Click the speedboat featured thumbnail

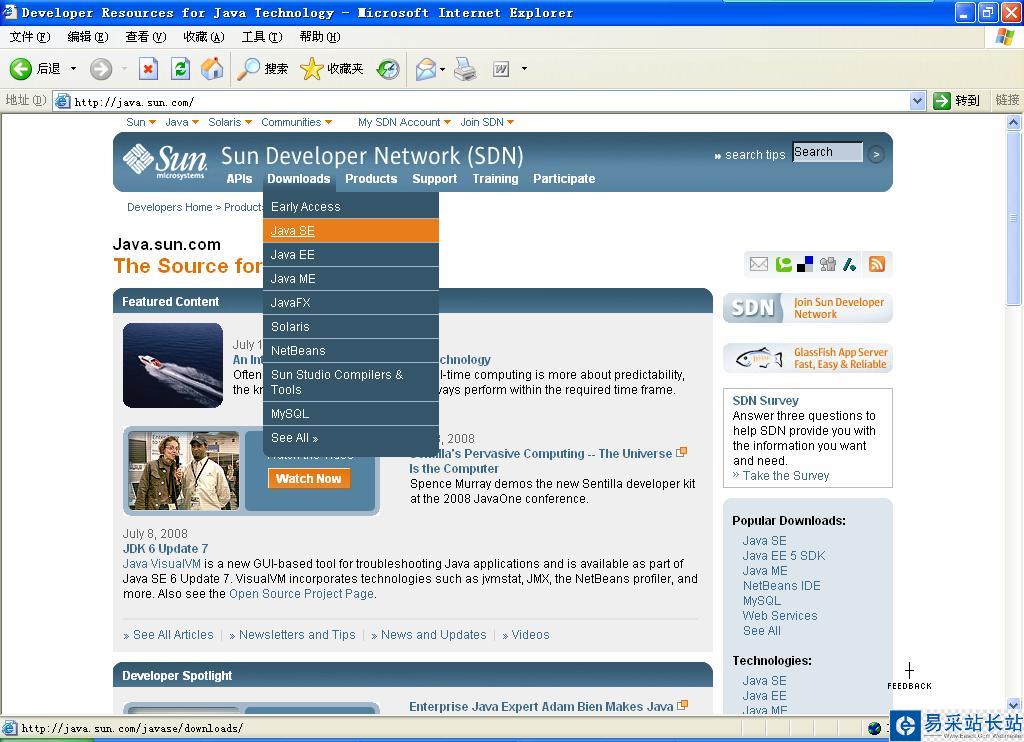(173, 365)
